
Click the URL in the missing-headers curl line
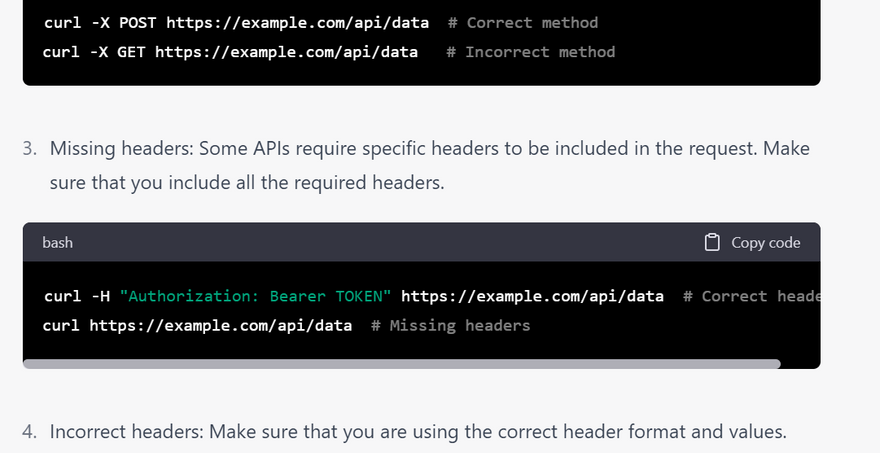click(220, 325)
